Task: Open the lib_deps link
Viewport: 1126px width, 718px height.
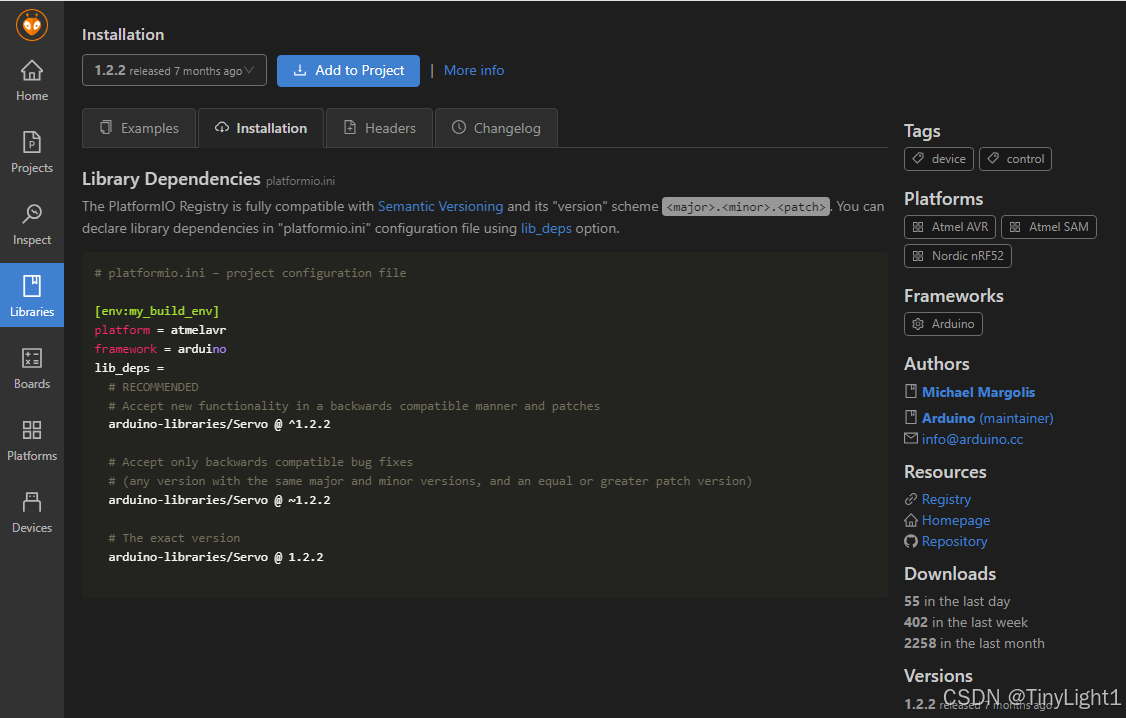Action: click(546, 228)
